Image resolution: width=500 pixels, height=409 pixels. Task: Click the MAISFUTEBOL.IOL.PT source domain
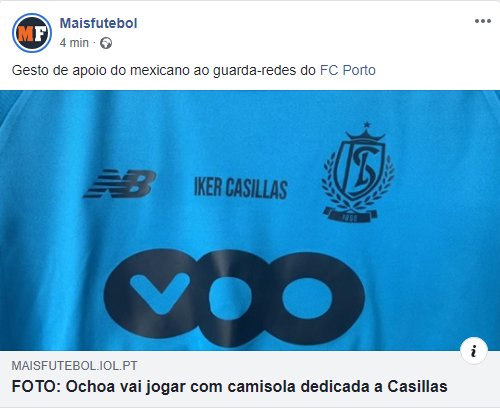tap(74, 366)
